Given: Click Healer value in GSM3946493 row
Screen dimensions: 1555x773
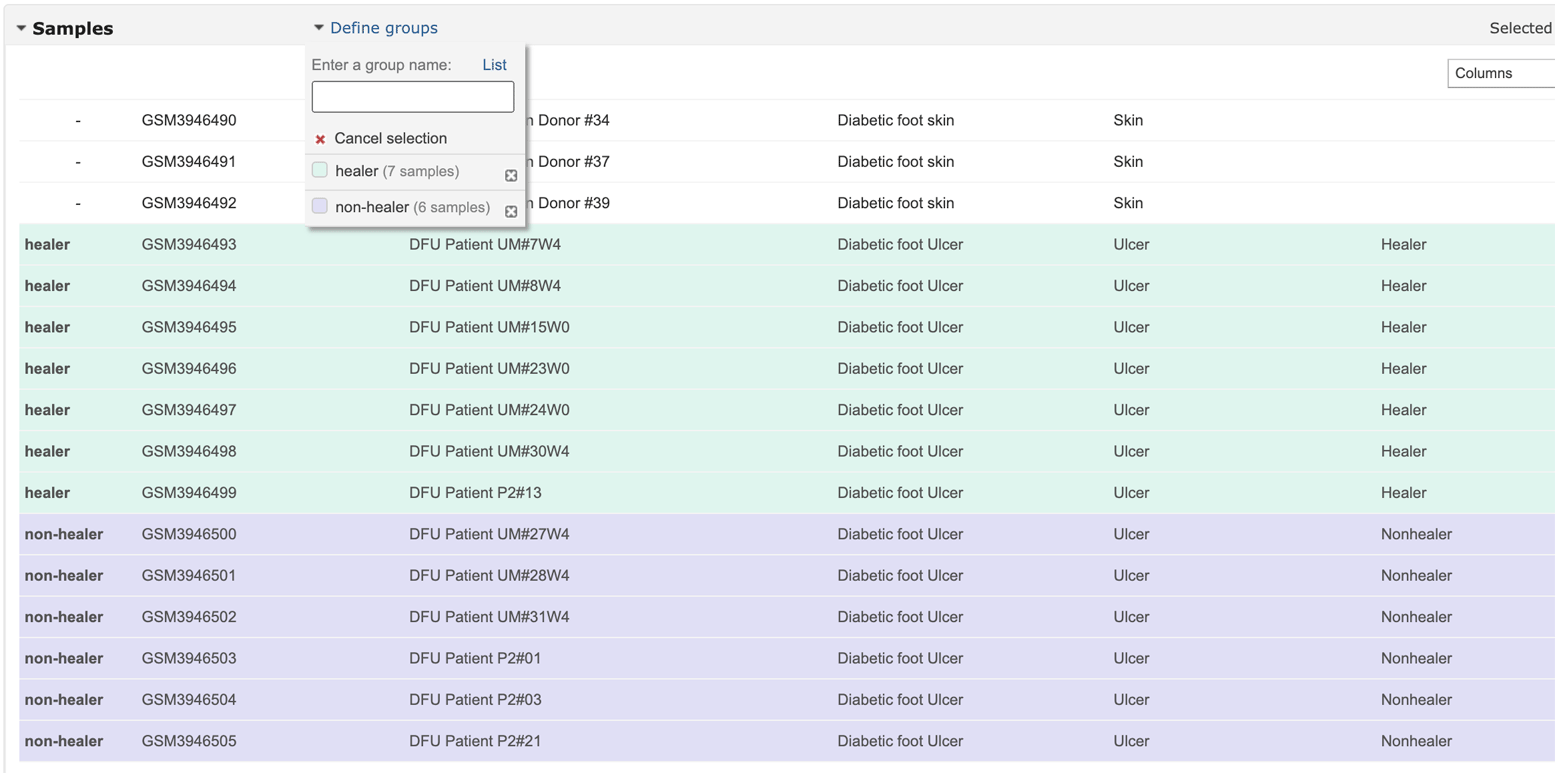Looking at the screenshot, I should tap(1403, 244).
